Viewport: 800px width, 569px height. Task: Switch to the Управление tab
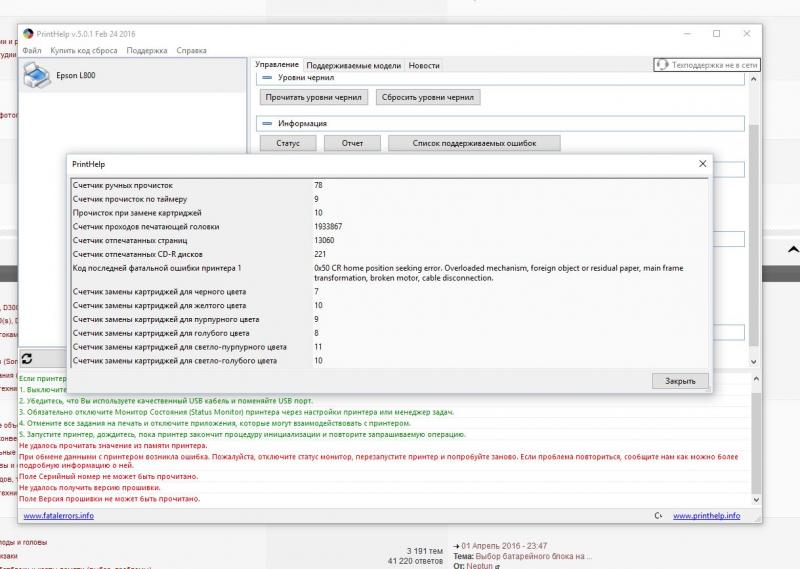[x=277, y=65]
